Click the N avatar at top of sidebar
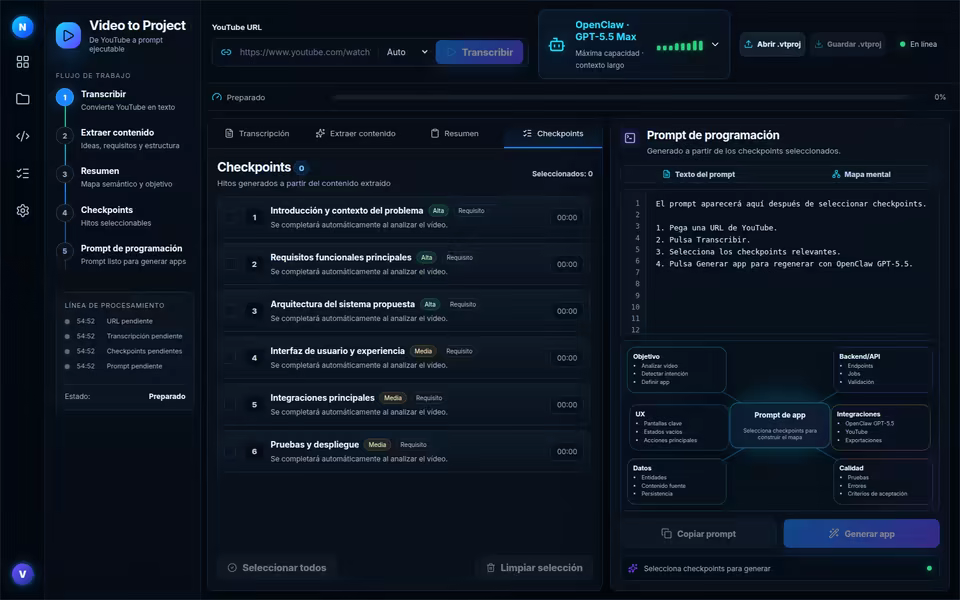The height and width of the screenshot is (600, 960). (23, 27)
